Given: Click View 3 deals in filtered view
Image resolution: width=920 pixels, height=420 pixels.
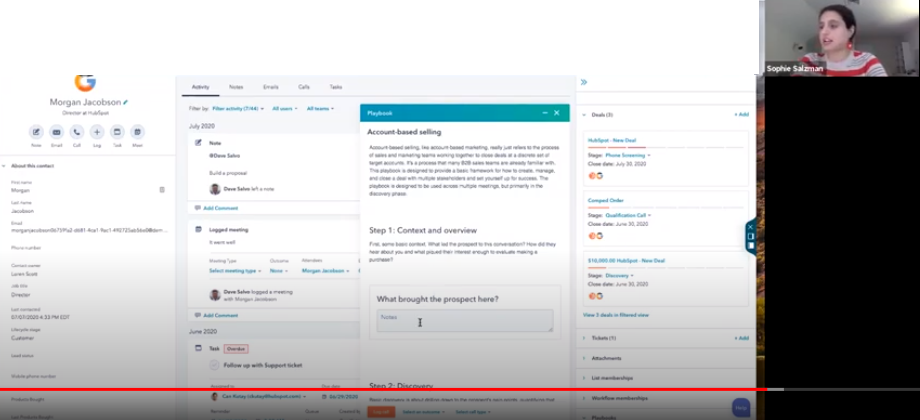Looking at the screenshot, I should coord(616,315).
